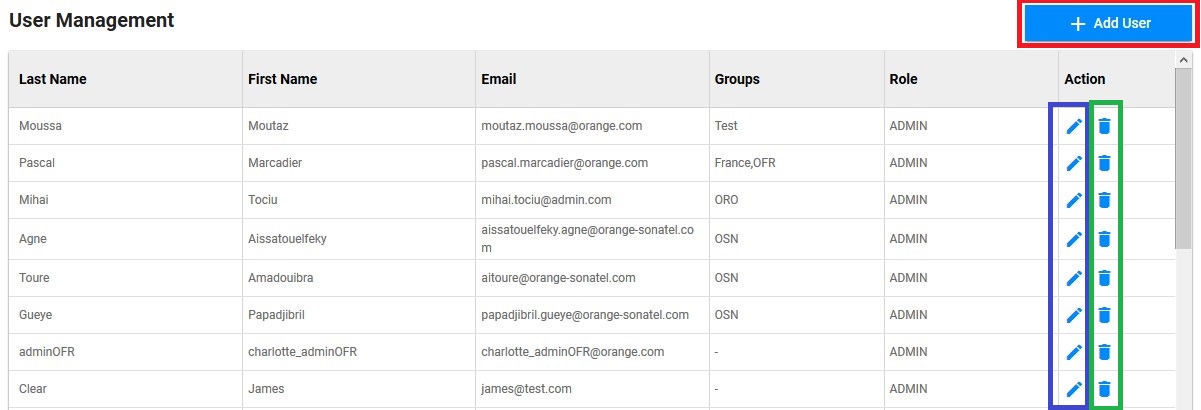This screenshot has height=410, width=1201.
Task: Edit user Toure Amadouibra
Action: click(1074, 278)
